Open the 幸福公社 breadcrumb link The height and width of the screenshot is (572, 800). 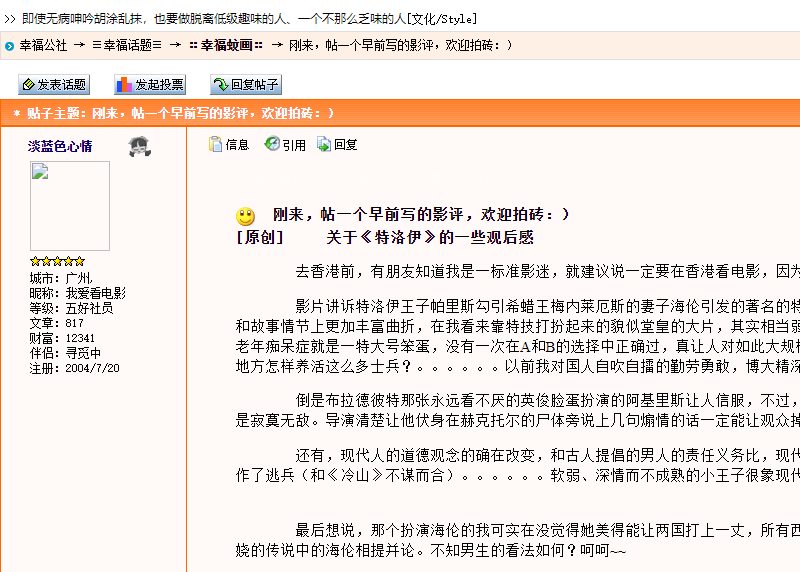pyautogui.click(x=43, y=45)
